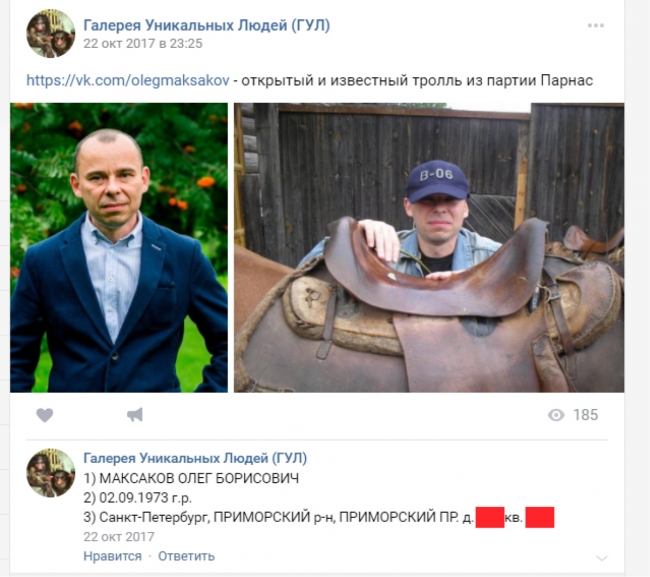Viewport: 650px width, 577px height.
Task: Share the post via the megaphone icon
Action: tap(135, 415)
